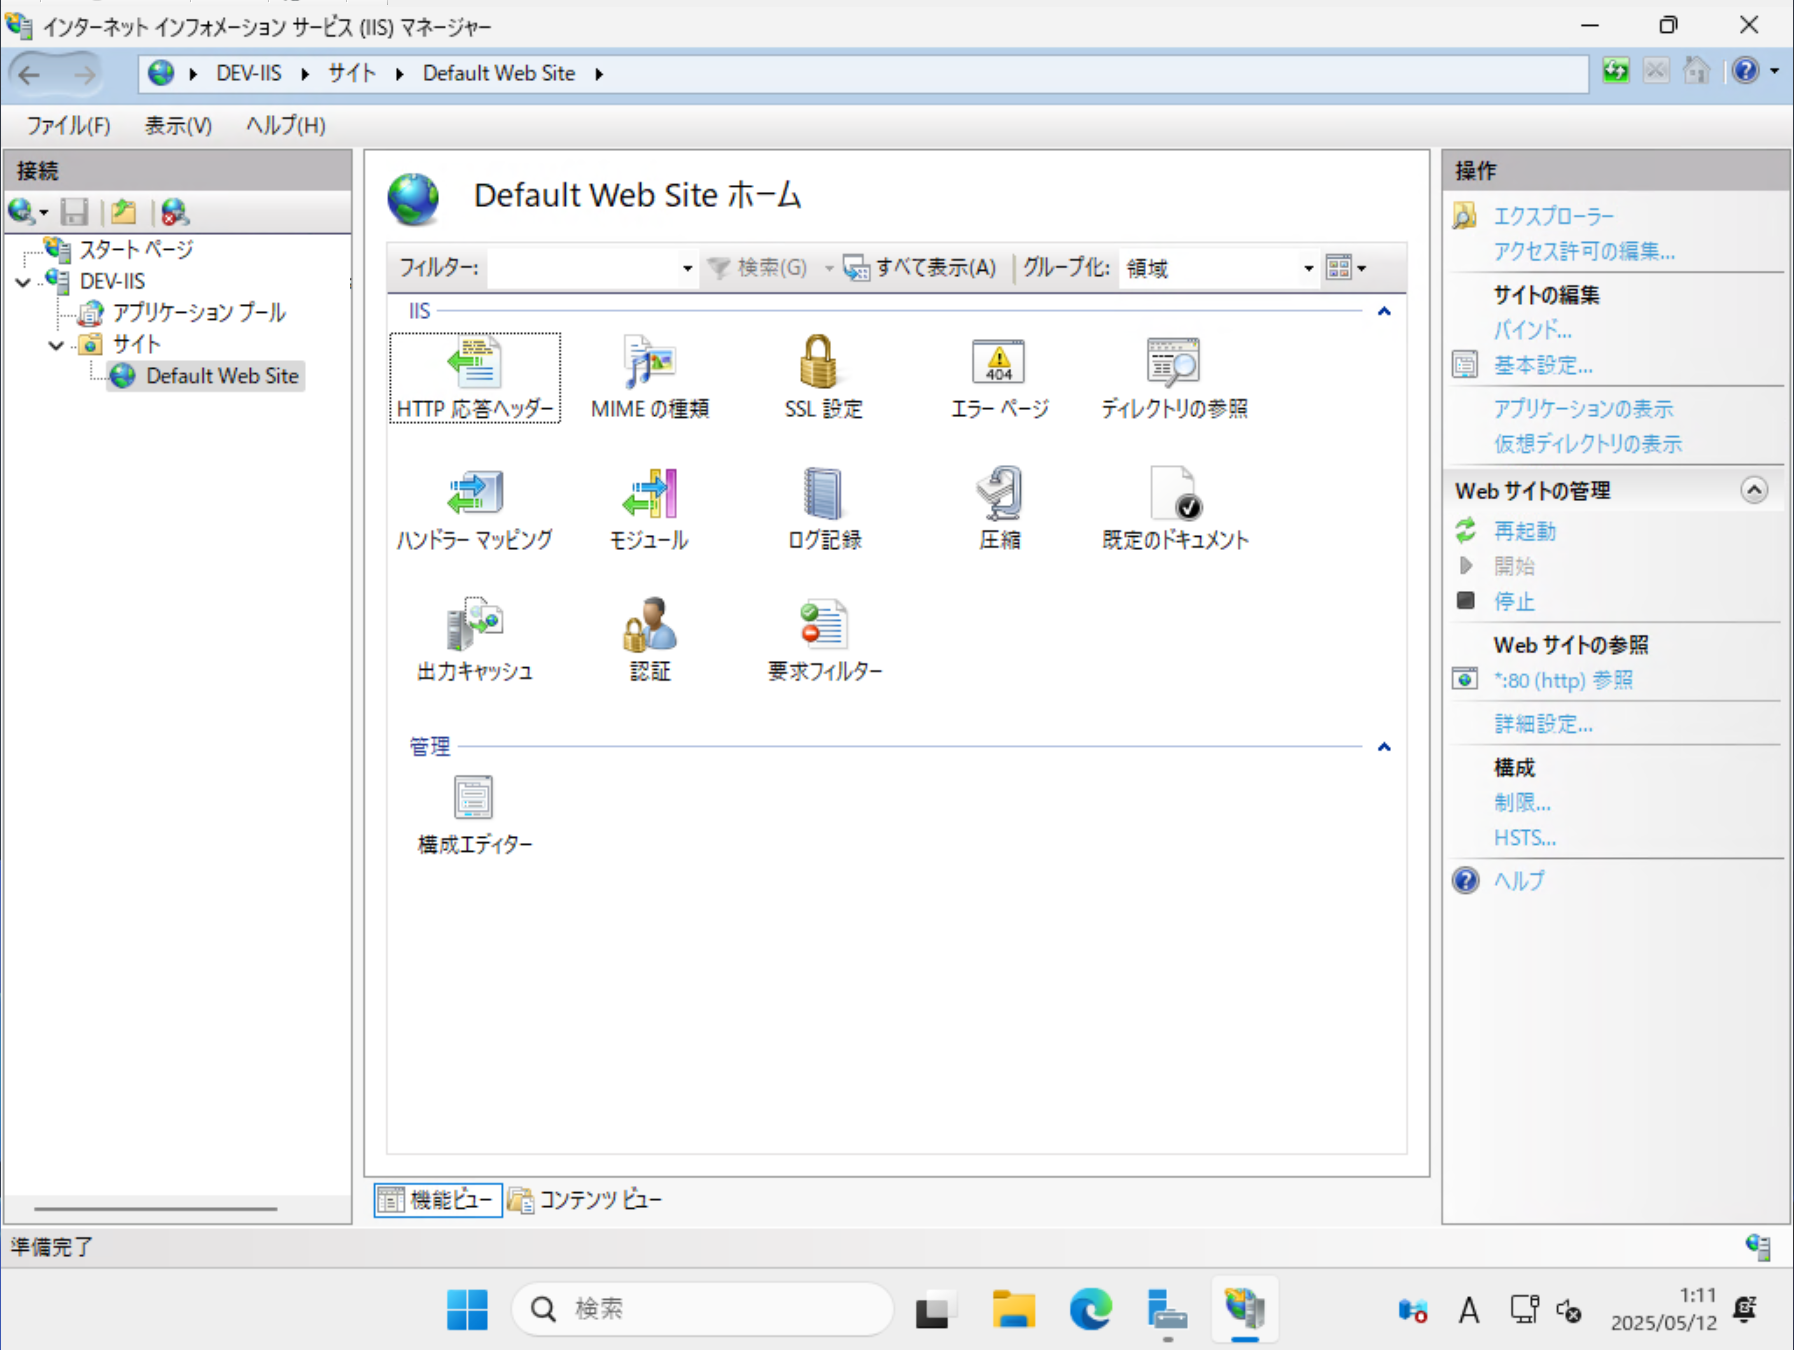This screenshot has width=1794, height=1350.
Task: Open 認証 feature icon
Action: pyautogui.click(x=650, y=624)
